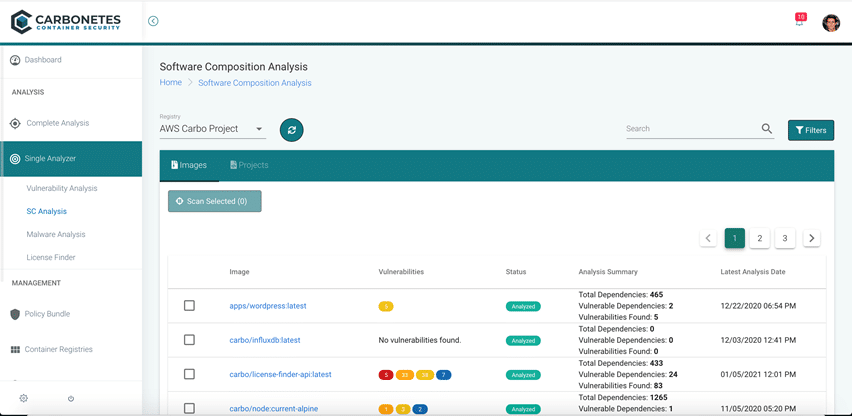Collapse sidebar with the back arrow icon
This screenshot has height=416, width=852.
(x=153, y=21)
